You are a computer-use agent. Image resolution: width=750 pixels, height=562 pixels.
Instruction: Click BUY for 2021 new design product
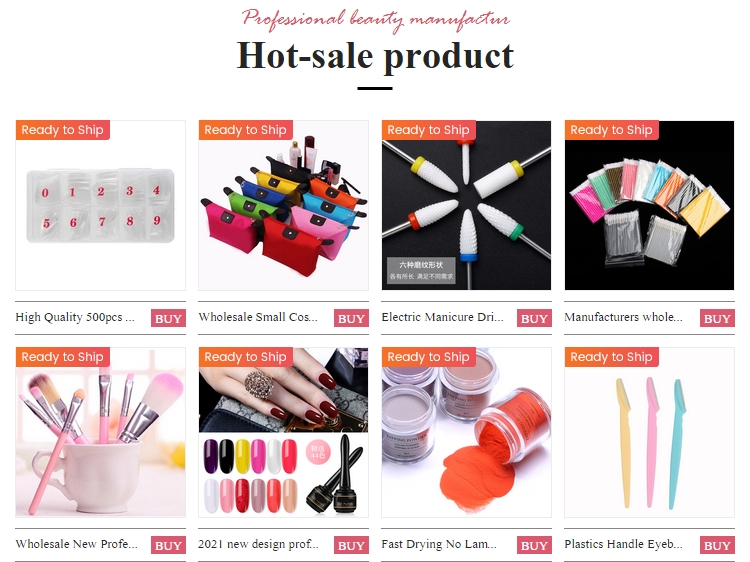tap(351, 545)
